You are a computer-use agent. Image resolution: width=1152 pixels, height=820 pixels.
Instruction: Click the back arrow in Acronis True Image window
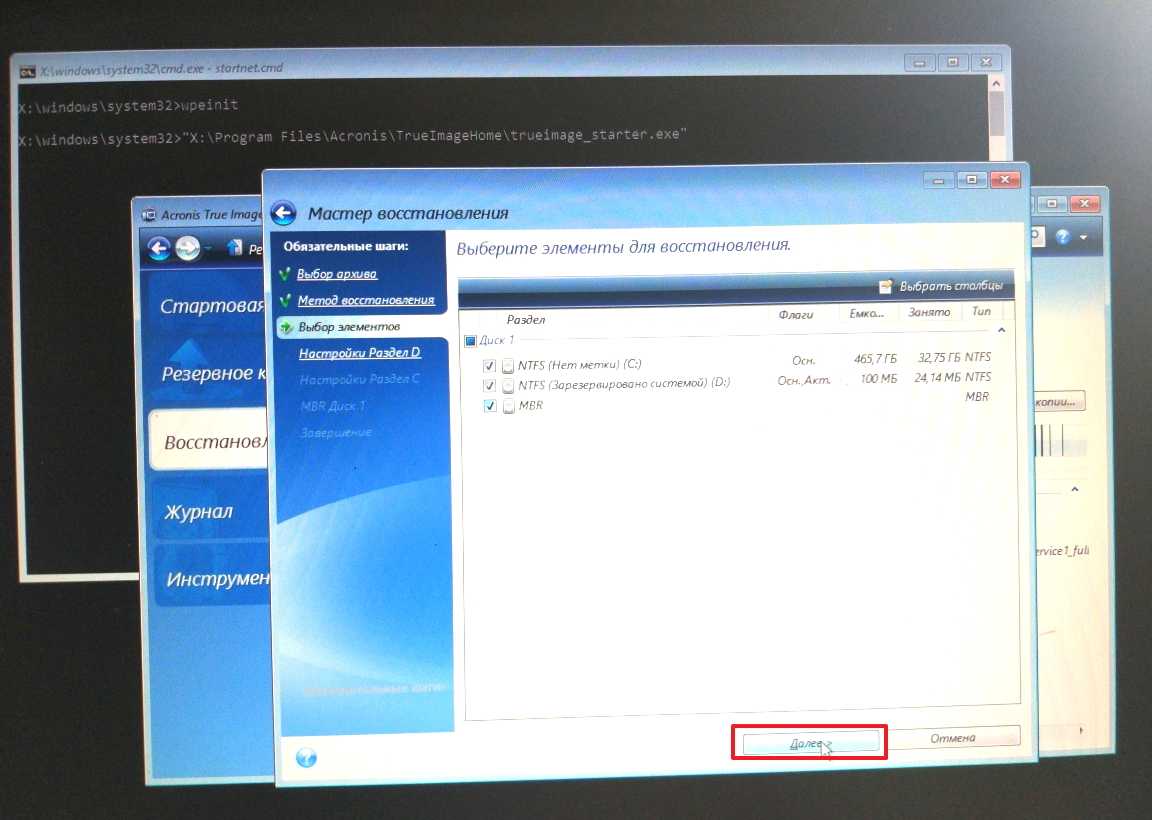click(x=158, y=248)
